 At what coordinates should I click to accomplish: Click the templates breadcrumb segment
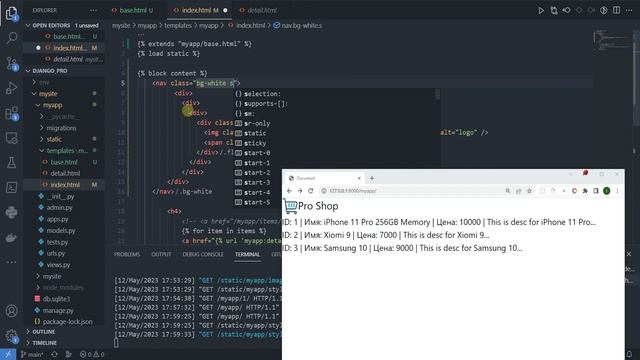[x=178, y=25]
